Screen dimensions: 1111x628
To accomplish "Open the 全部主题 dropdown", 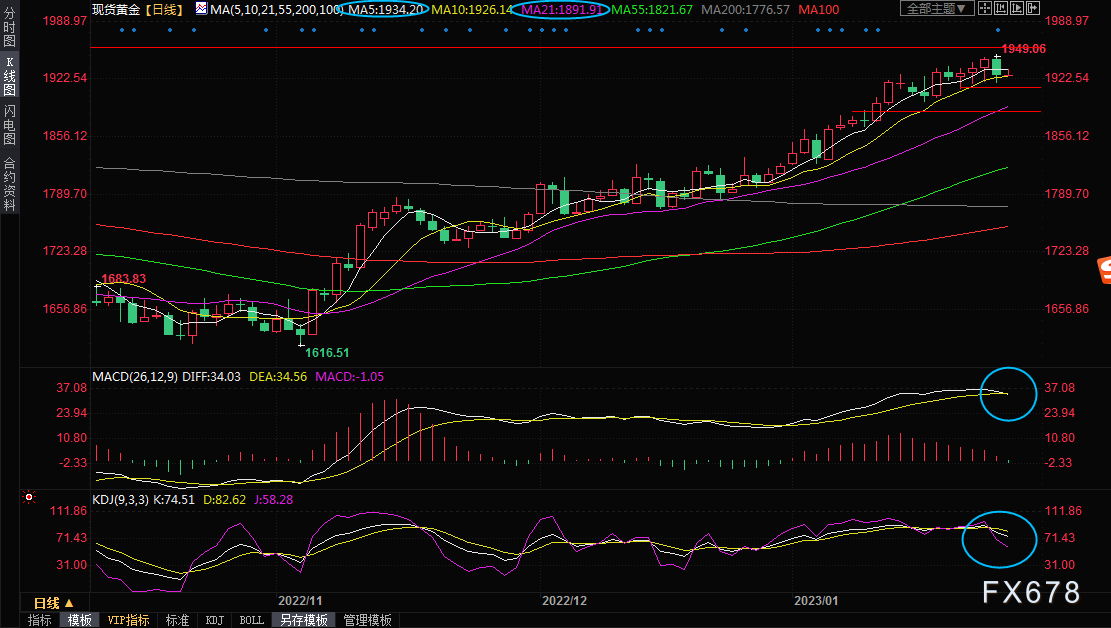I will tap(937, 9).
